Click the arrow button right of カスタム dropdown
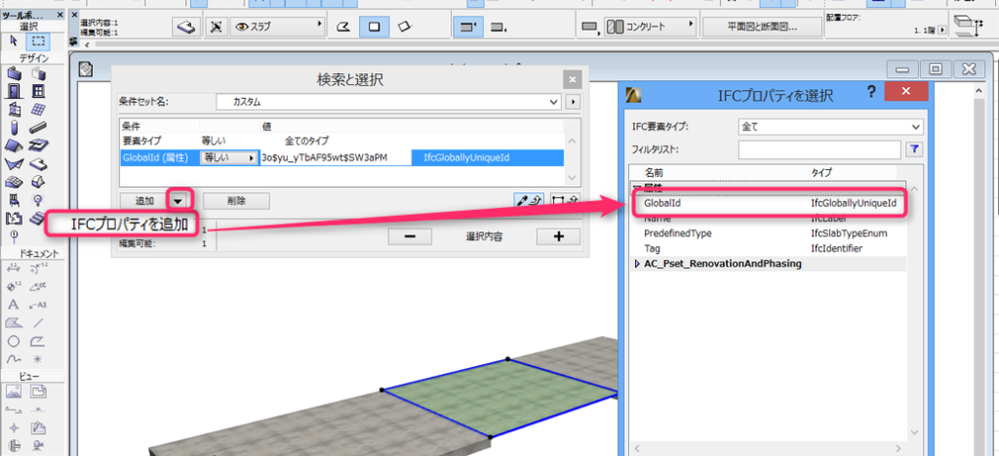Image resolution: width=999 pixels, height=456 pixels. (573, 102)
